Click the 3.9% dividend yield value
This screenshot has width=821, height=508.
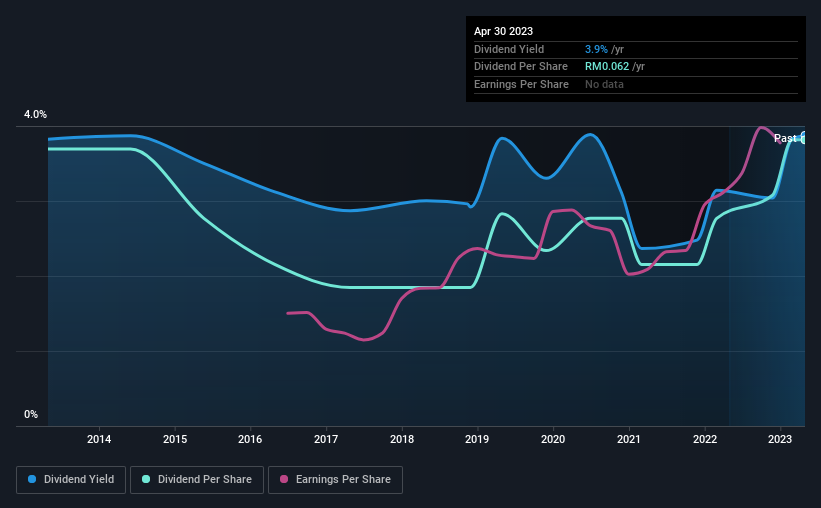pos(596,49)
